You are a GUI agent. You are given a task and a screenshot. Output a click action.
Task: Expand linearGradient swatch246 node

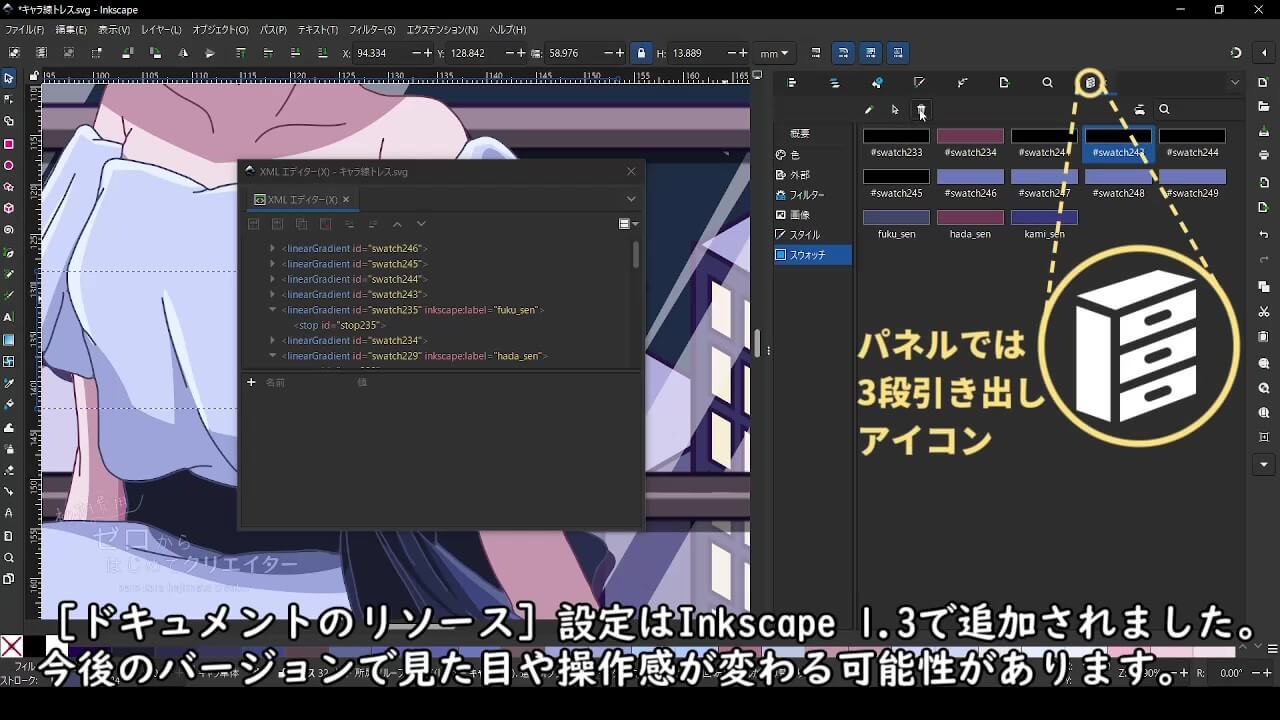(x=272, y=248)
